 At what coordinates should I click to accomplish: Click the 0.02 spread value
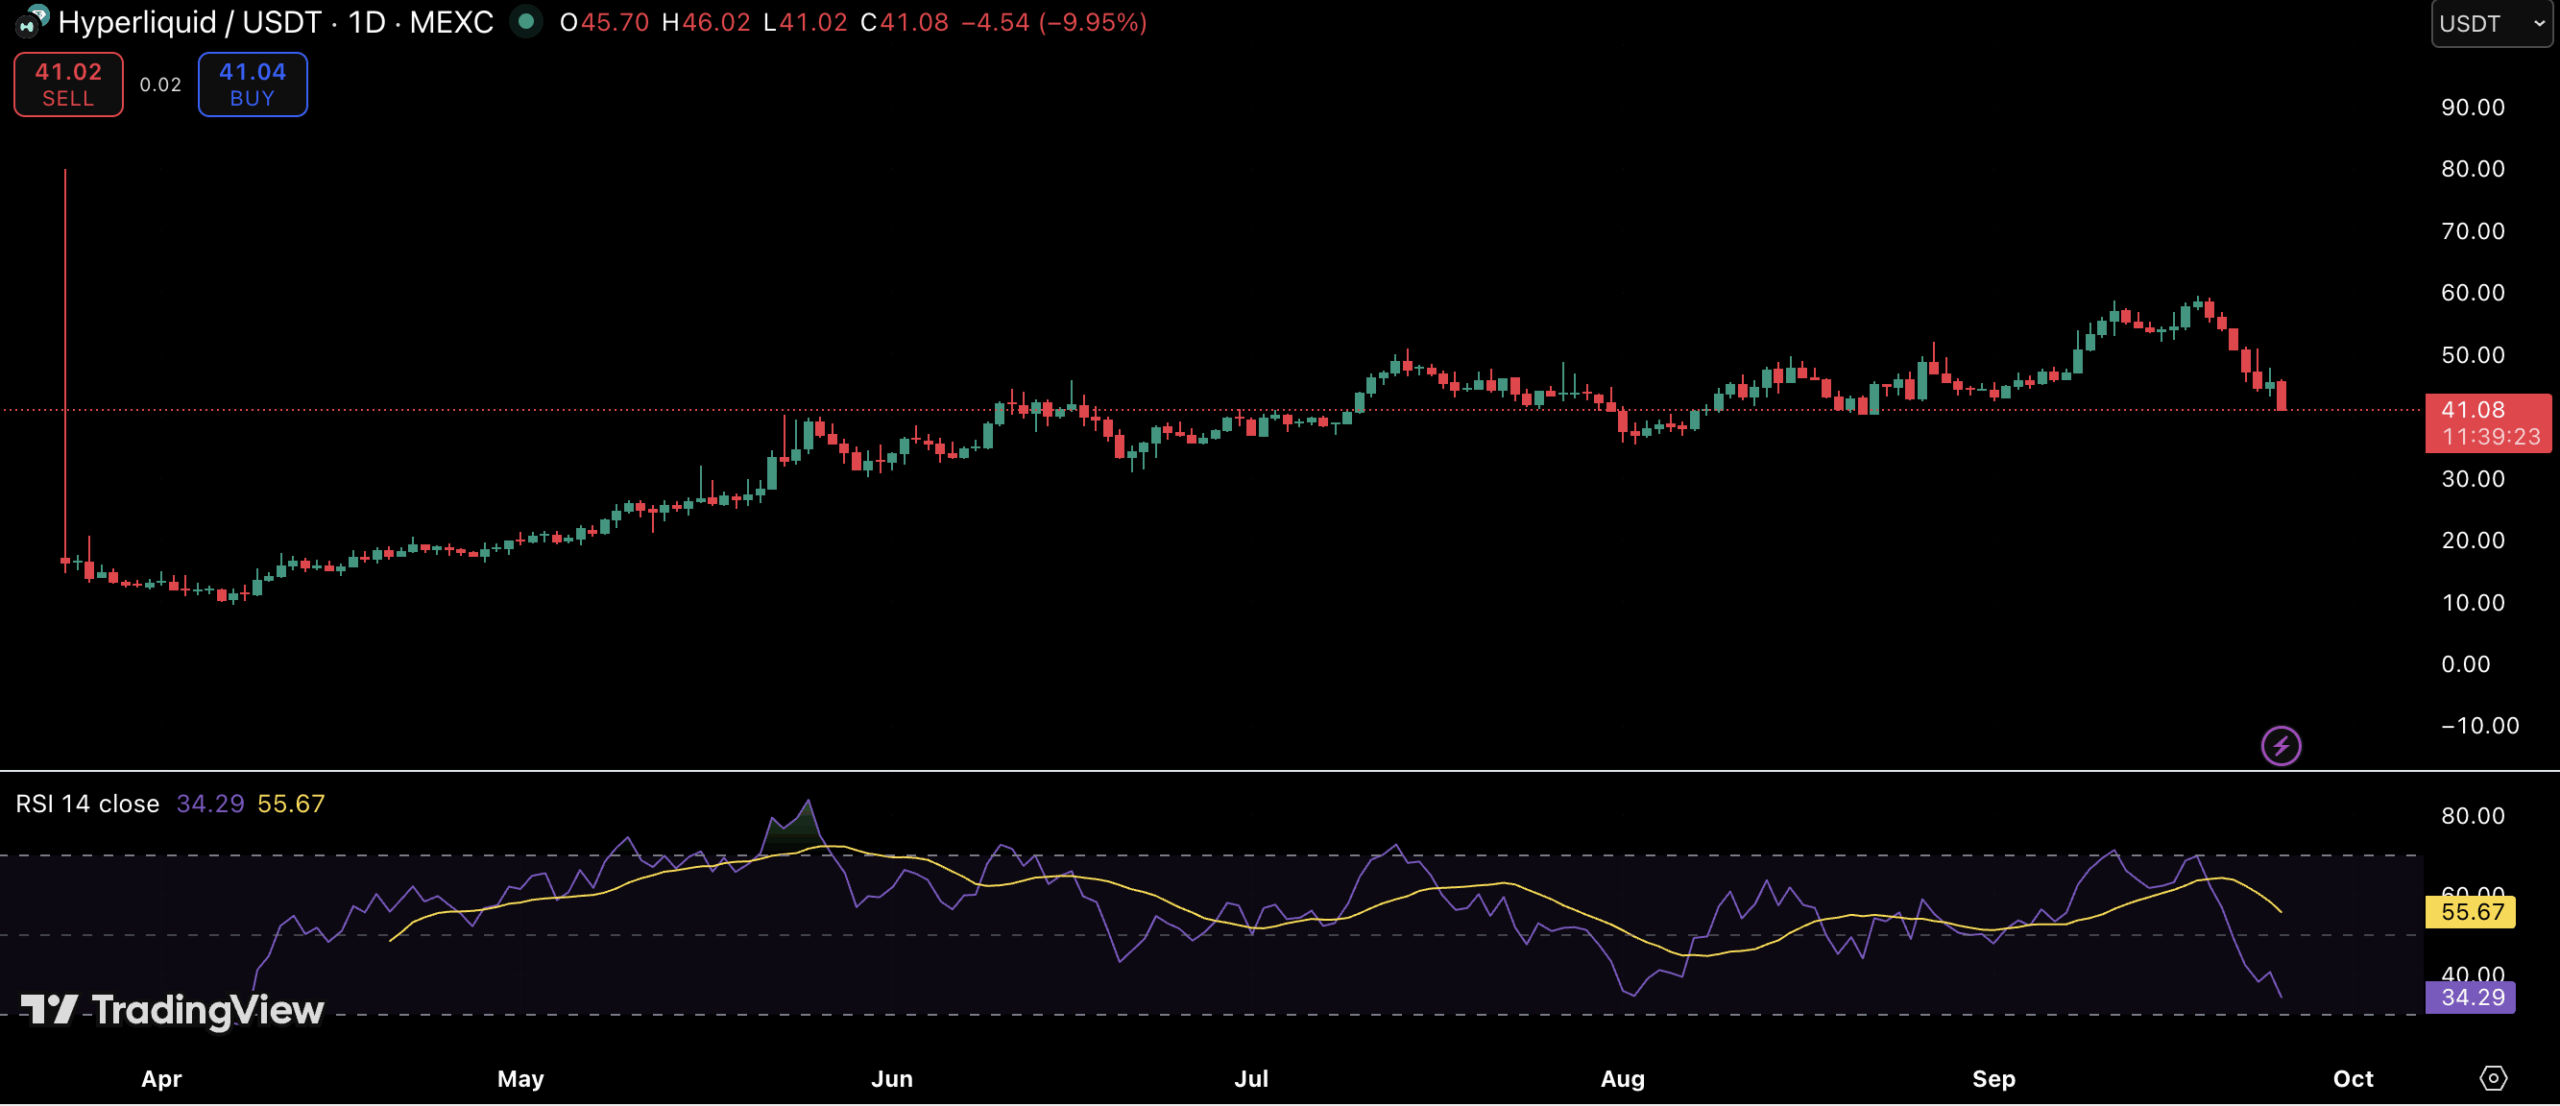pyautogui.click(x=160, y=85)
